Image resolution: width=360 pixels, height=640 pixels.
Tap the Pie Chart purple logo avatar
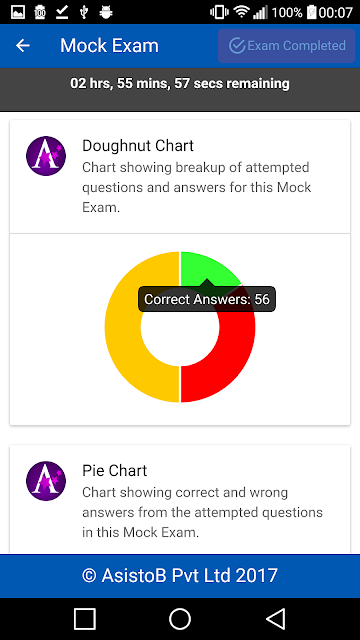coord(46,481)
